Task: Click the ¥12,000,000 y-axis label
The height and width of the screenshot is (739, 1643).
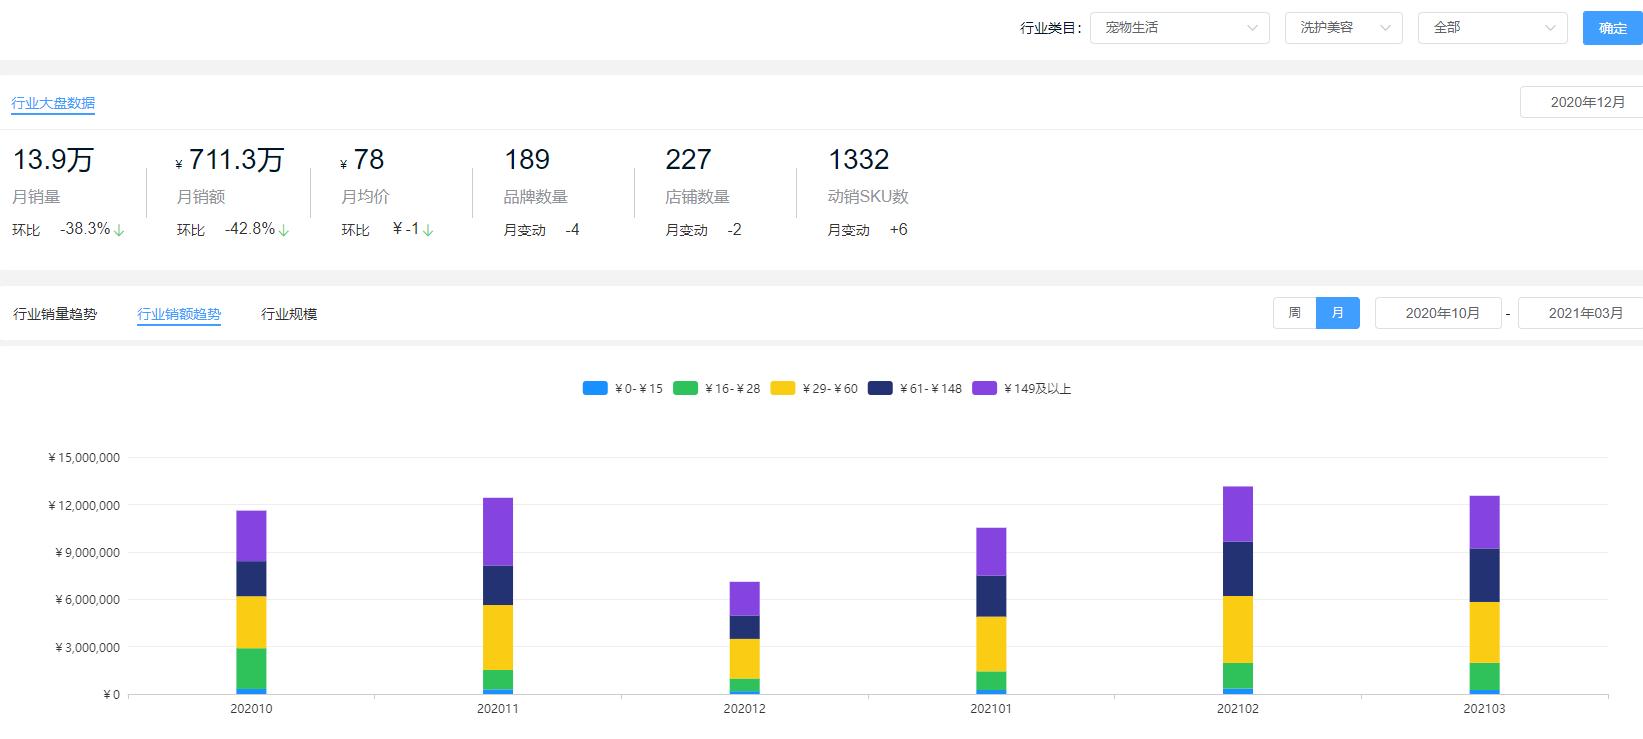Action: pyautogui.click(x=84, y=506)
